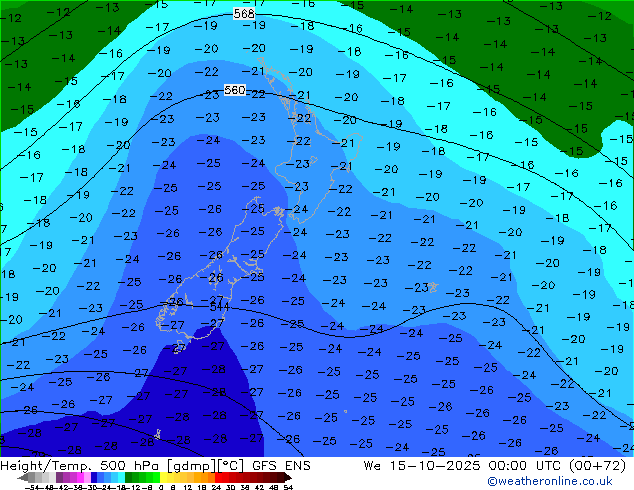Select the lightest cyan legend swatch
The image size is (634, 490).
121,477
